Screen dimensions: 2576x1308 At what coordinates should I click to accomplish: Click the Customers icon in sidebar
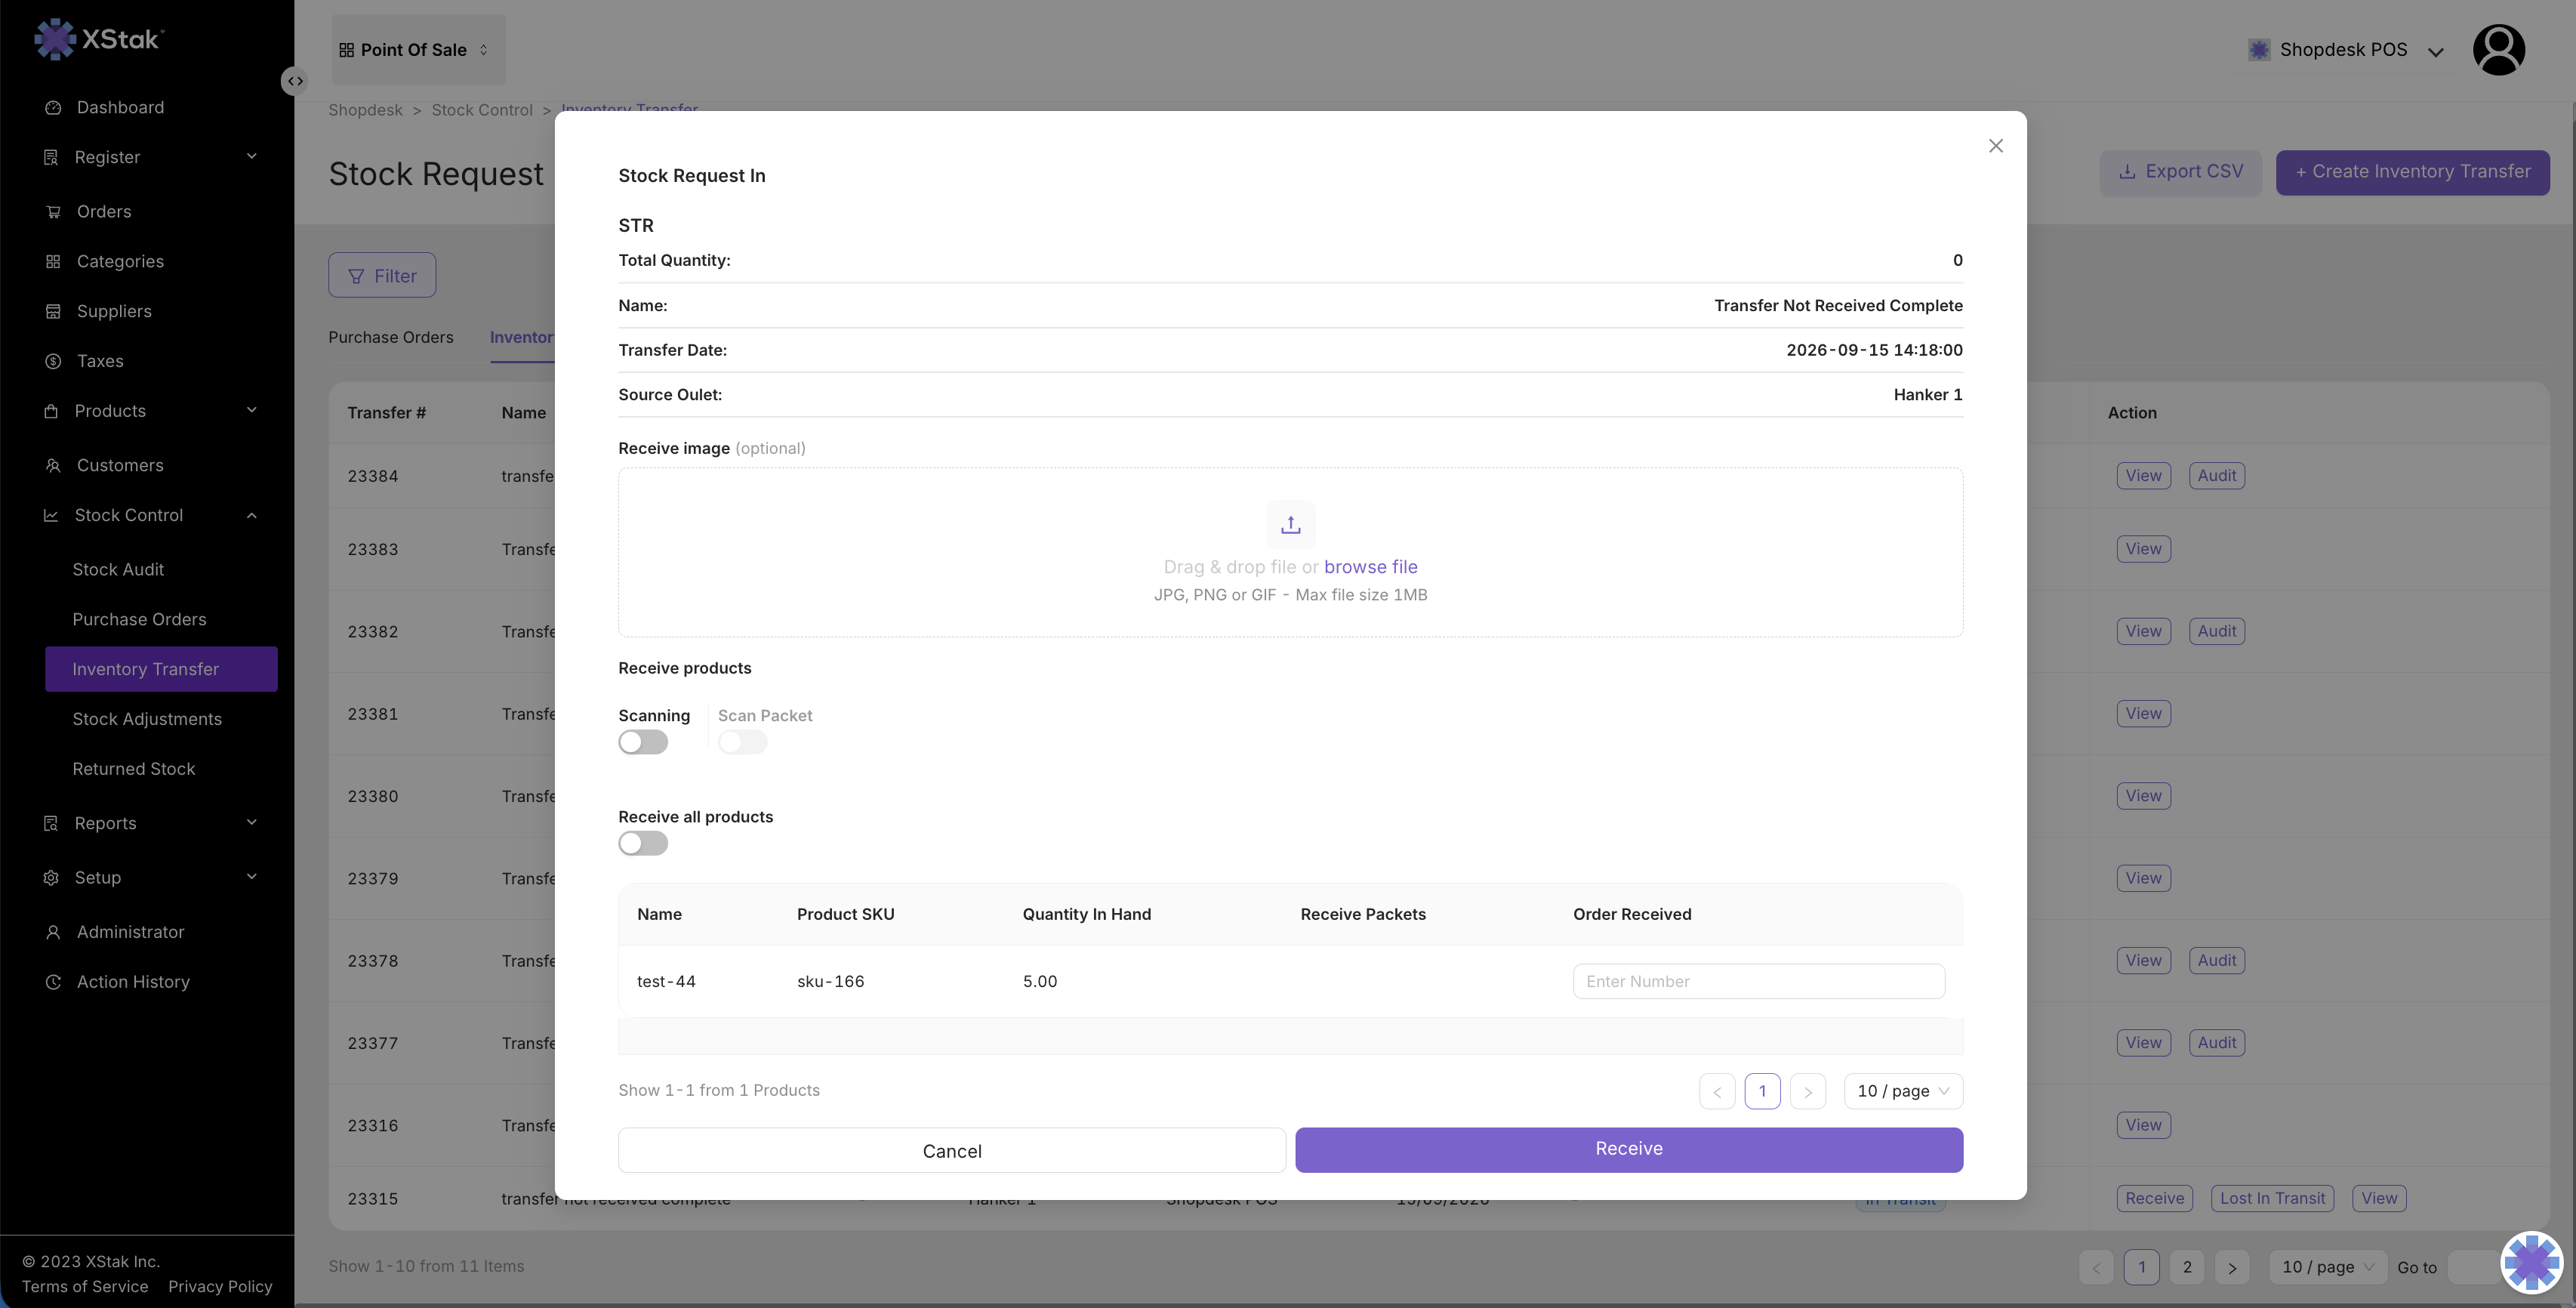click(53, 465)
